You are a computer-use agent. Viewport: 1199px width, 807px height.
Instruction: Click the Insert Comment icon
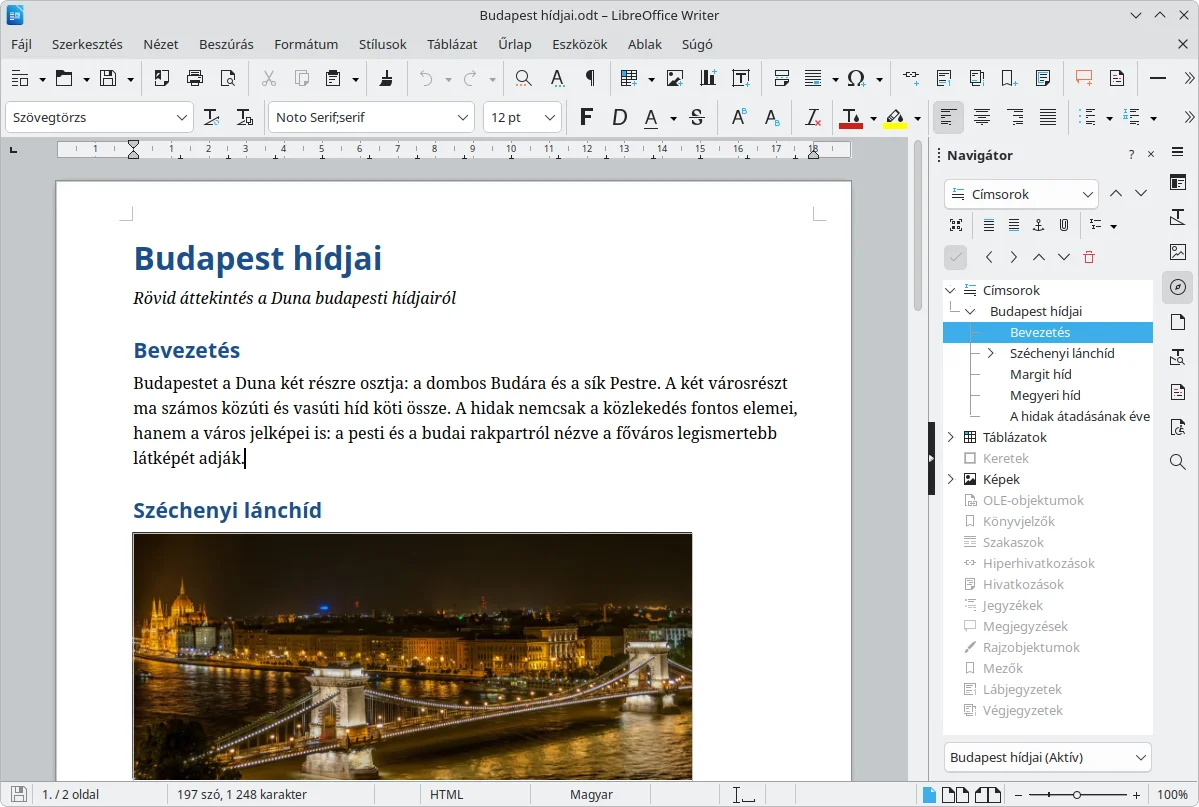click(x=1084, y=77)
